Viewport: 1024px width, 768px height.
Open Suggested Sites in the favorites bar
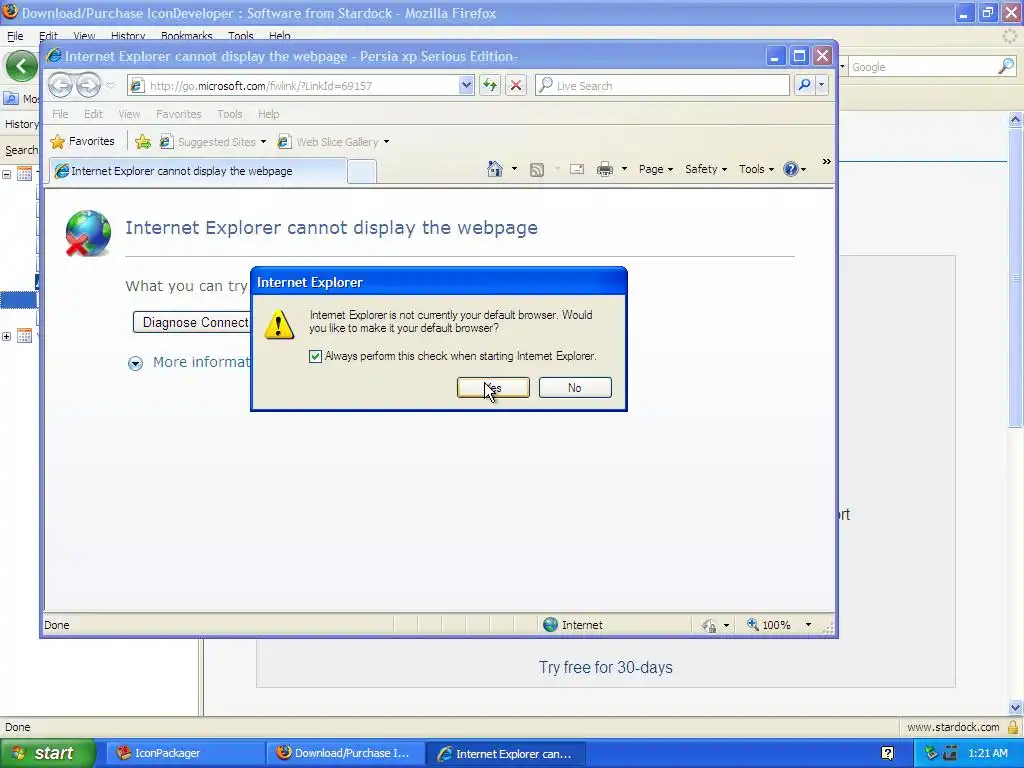pos(213,142)
